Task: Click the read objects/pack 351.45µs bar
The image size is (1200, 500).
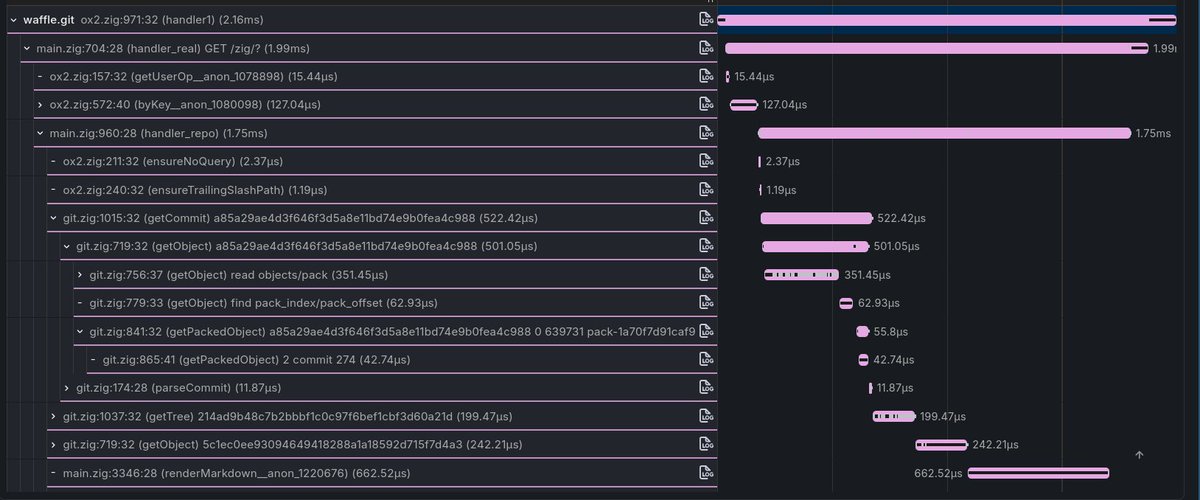Action: click(802, 274)
